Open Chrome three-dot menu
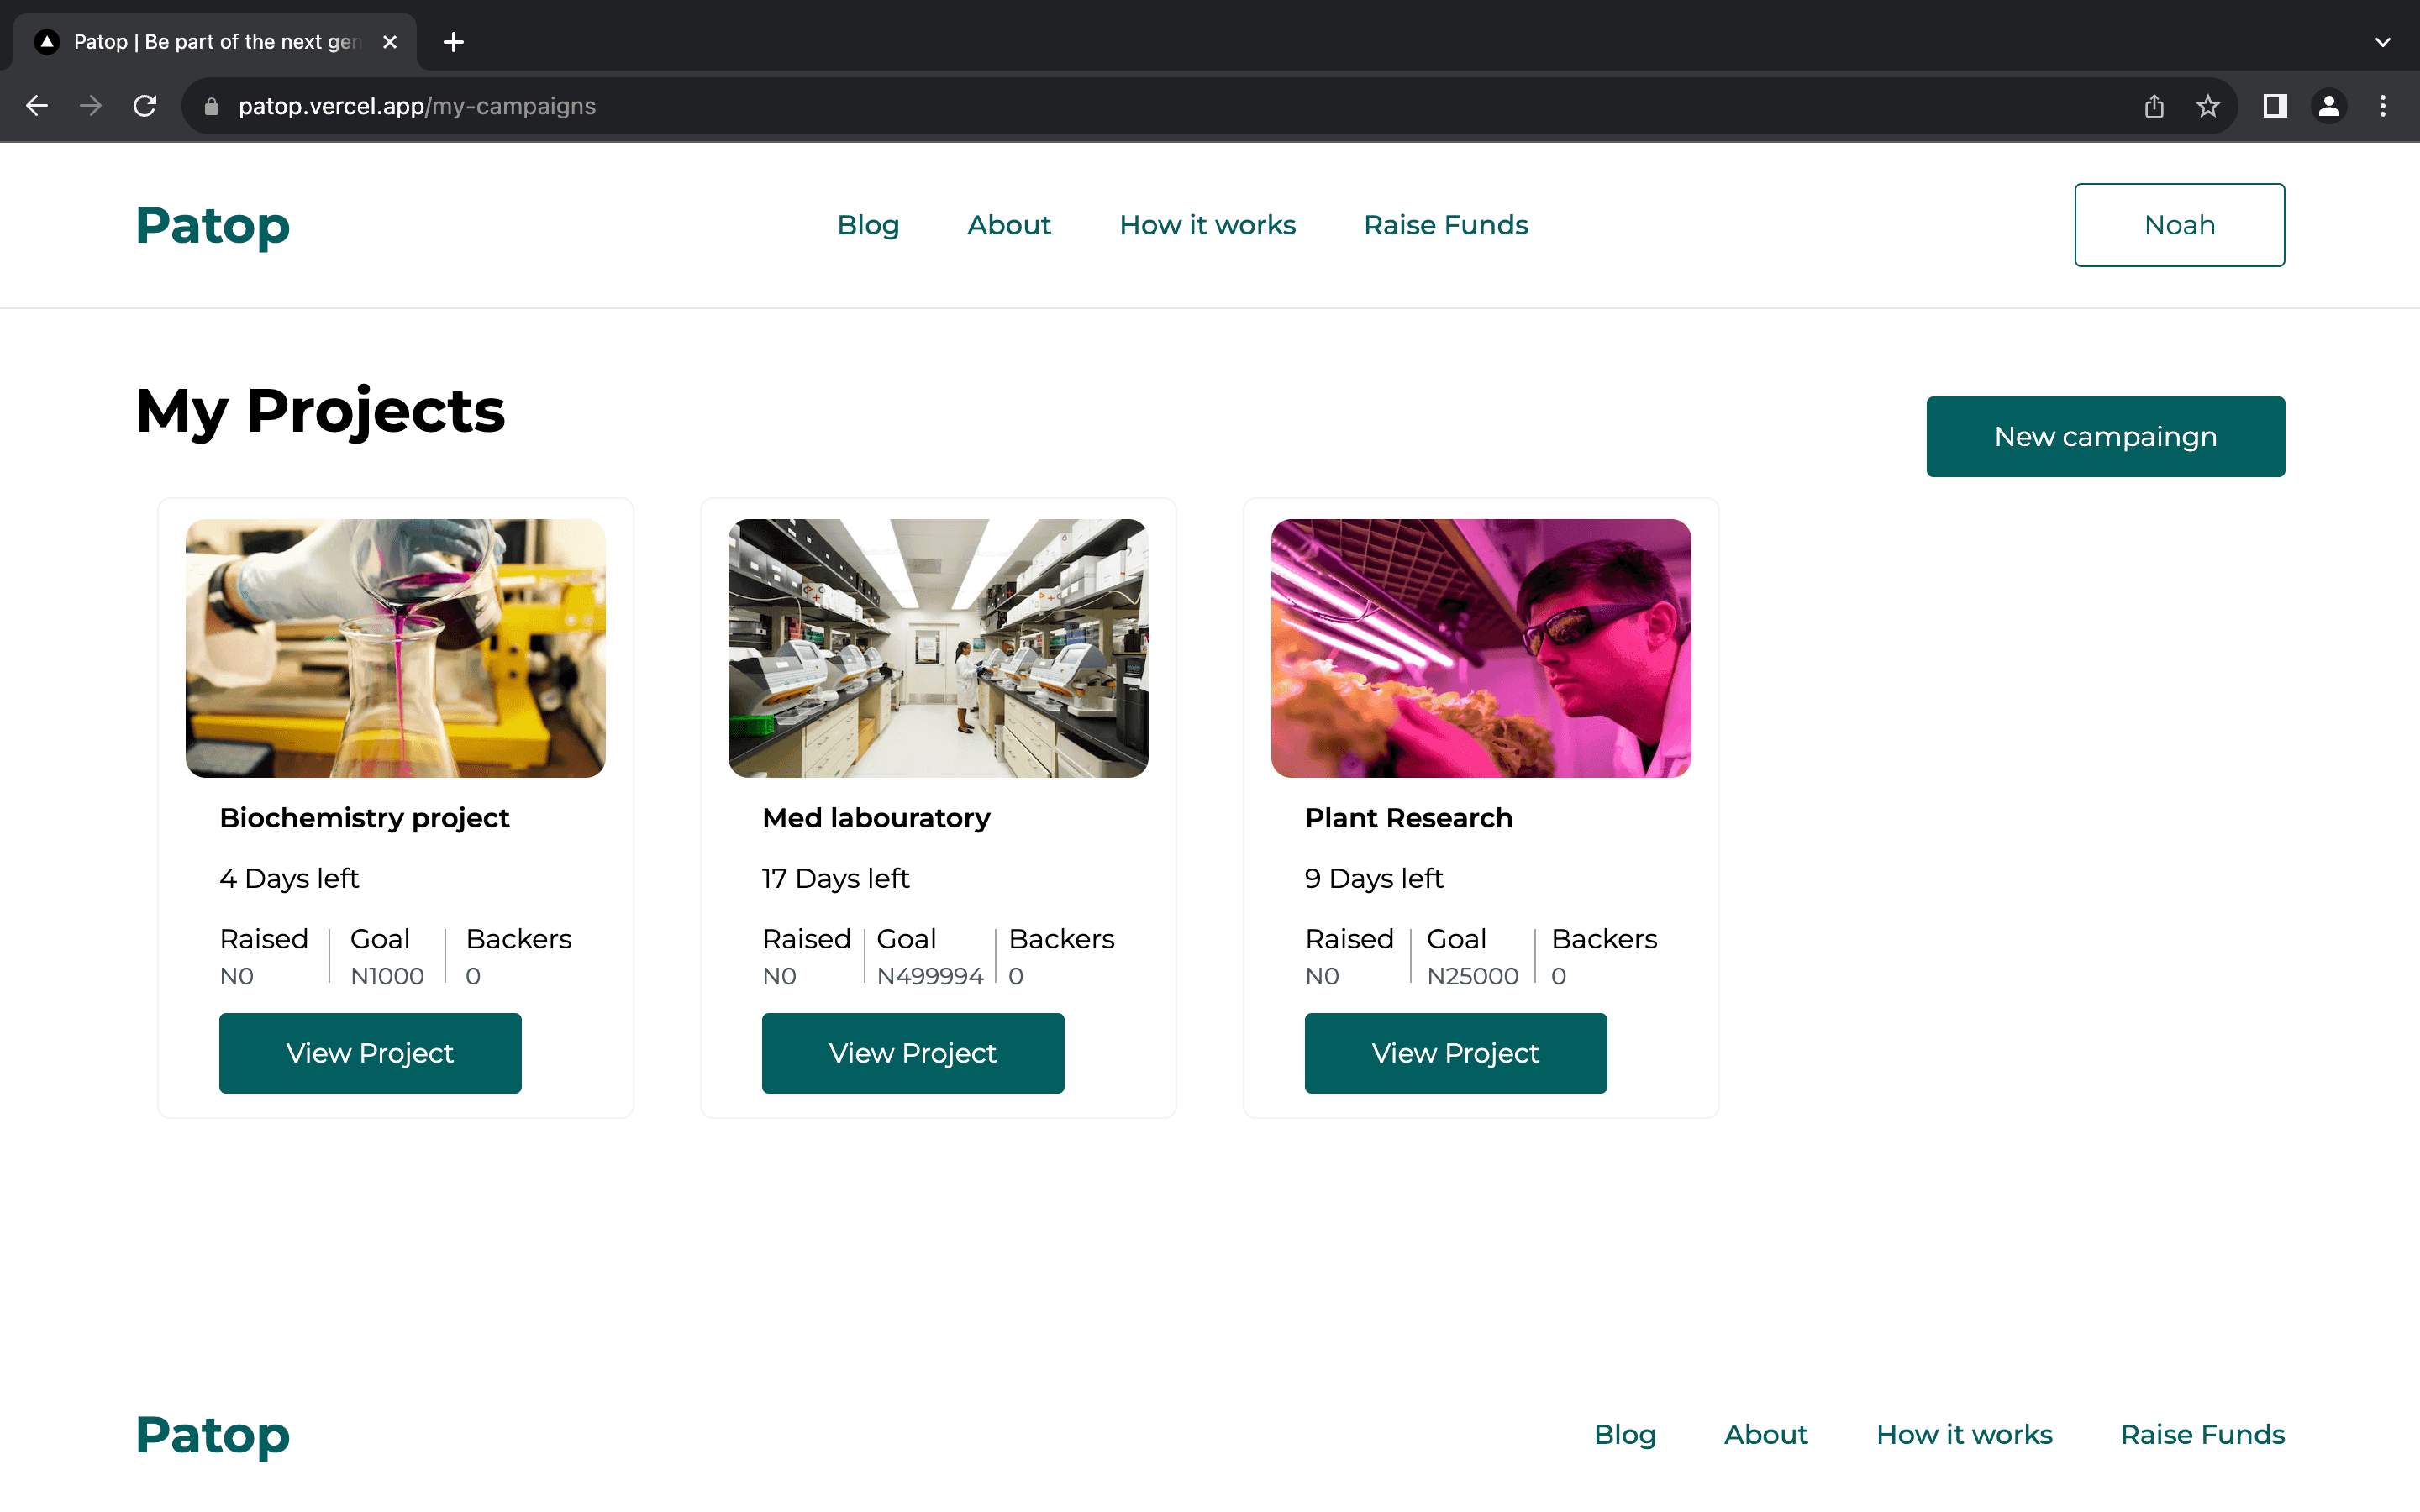Screen dimensions: 2420x1512 tap(2383, 106)
